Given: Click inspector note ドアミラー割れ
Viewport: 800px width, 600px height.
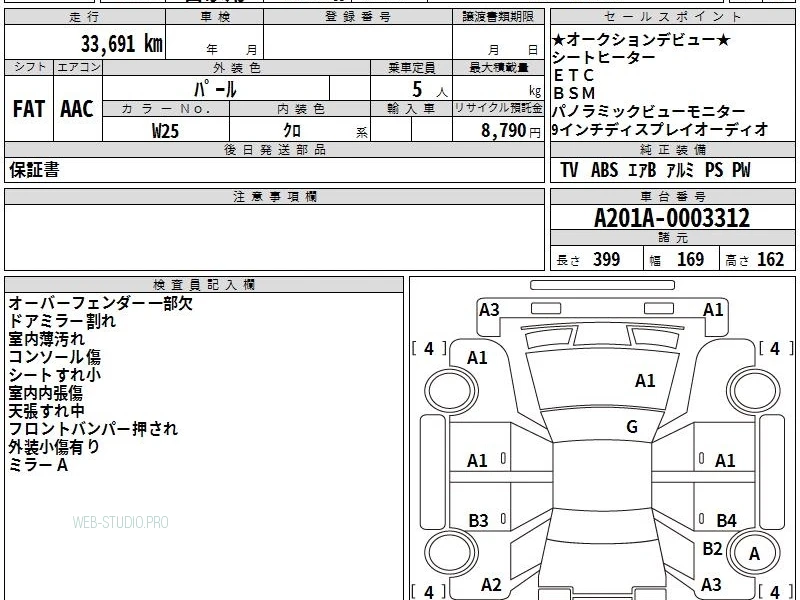Looking at the screenshot, I should [x=62, y=321].
